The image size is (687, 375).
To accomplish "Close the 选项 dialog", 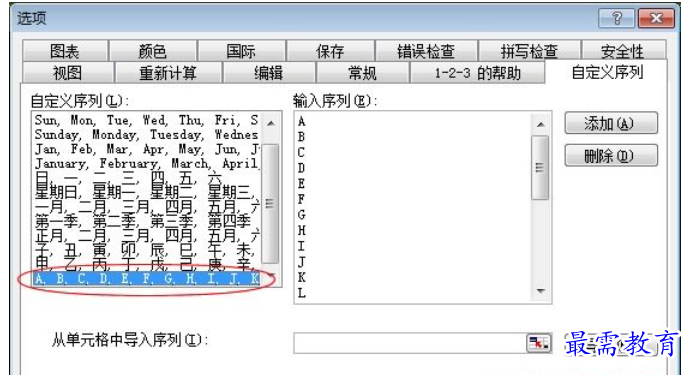I will pyautogui.click(x=656, y=18).
